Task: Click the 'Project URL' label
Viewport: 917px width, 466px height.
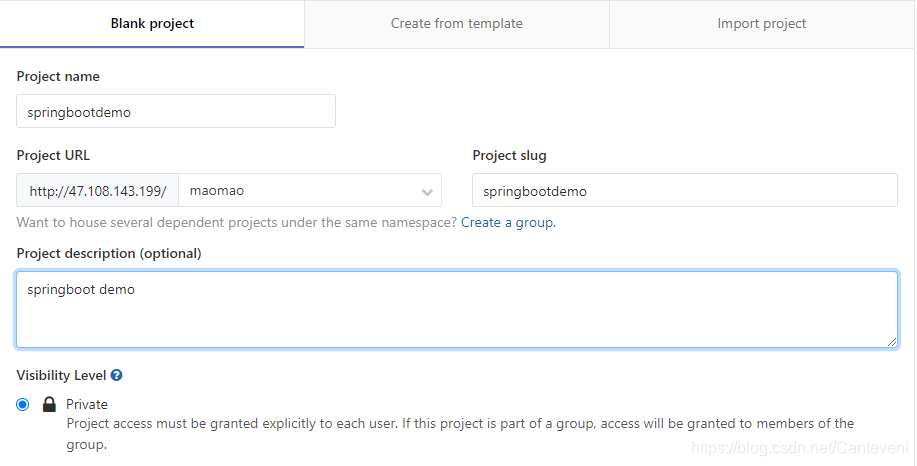Action: pyautogui.click(x=53, y=155)
